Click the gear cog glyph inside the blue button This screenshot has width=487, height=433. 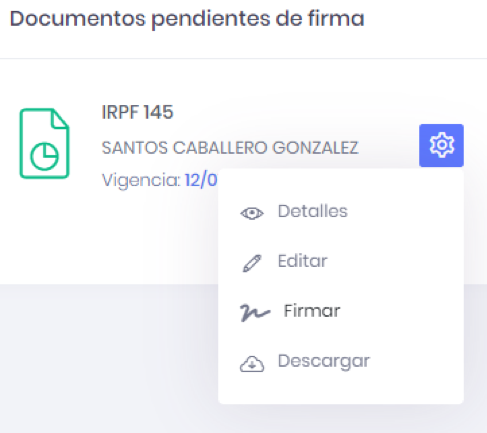point(442,145)
